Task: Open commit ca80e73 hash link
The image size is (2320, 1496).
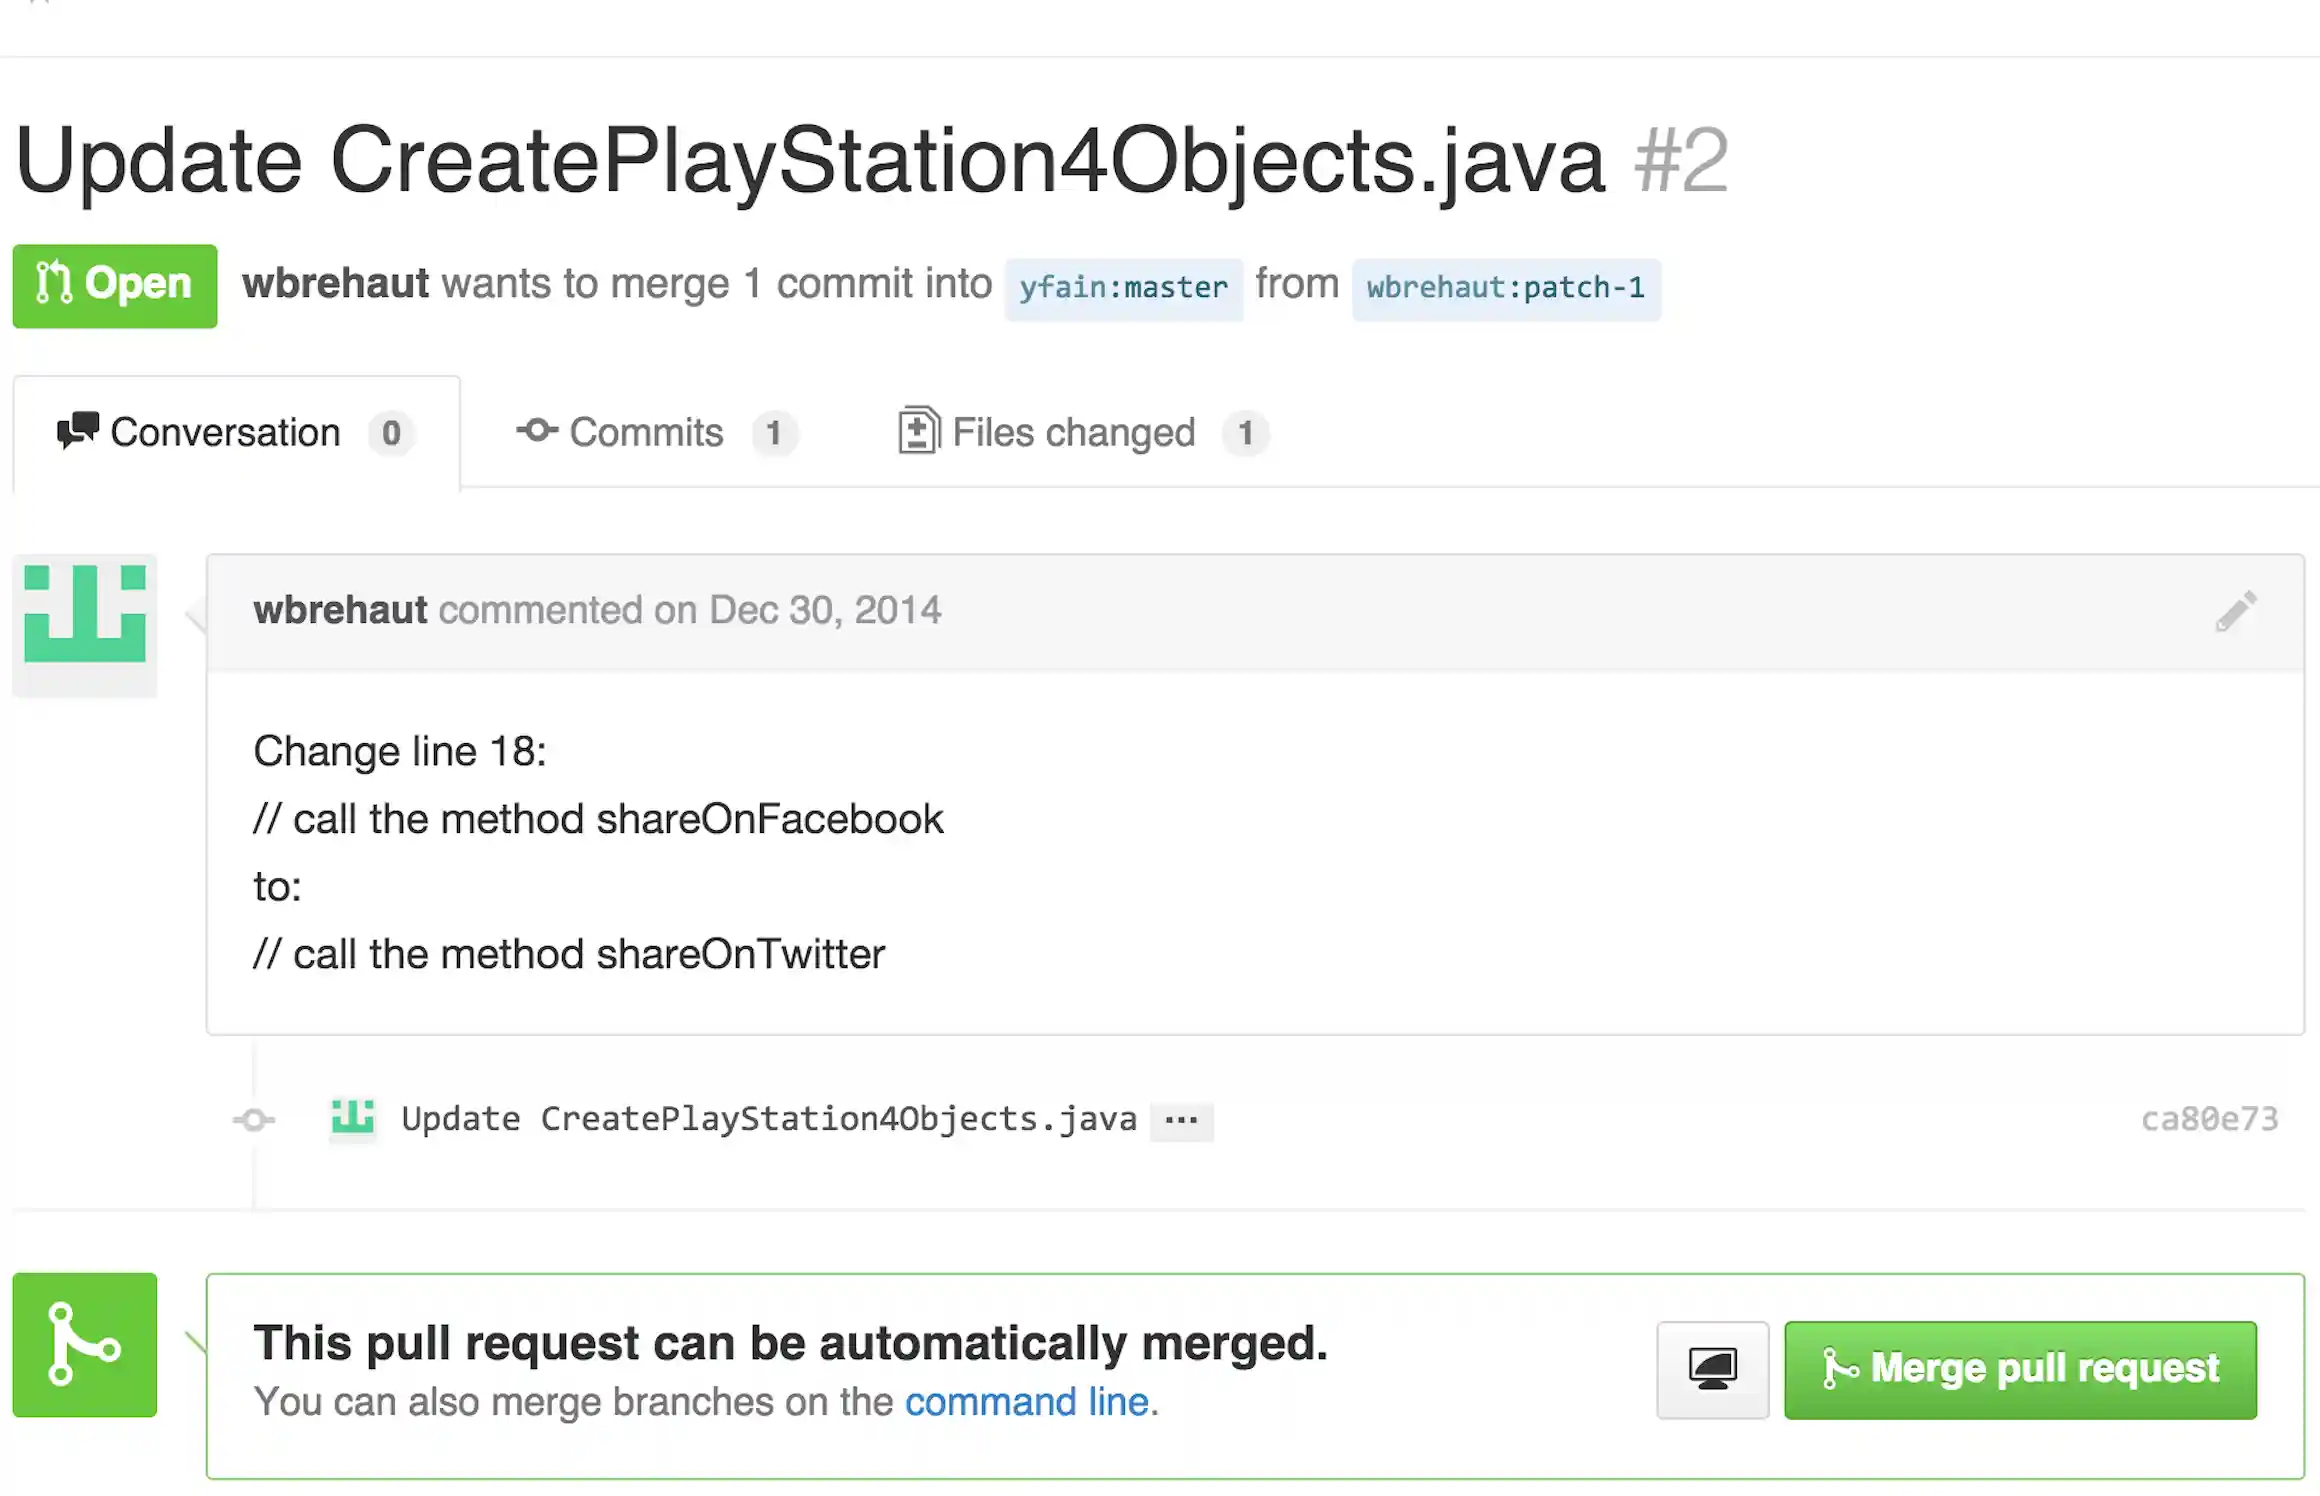Action: [x=2209, y=1119]
